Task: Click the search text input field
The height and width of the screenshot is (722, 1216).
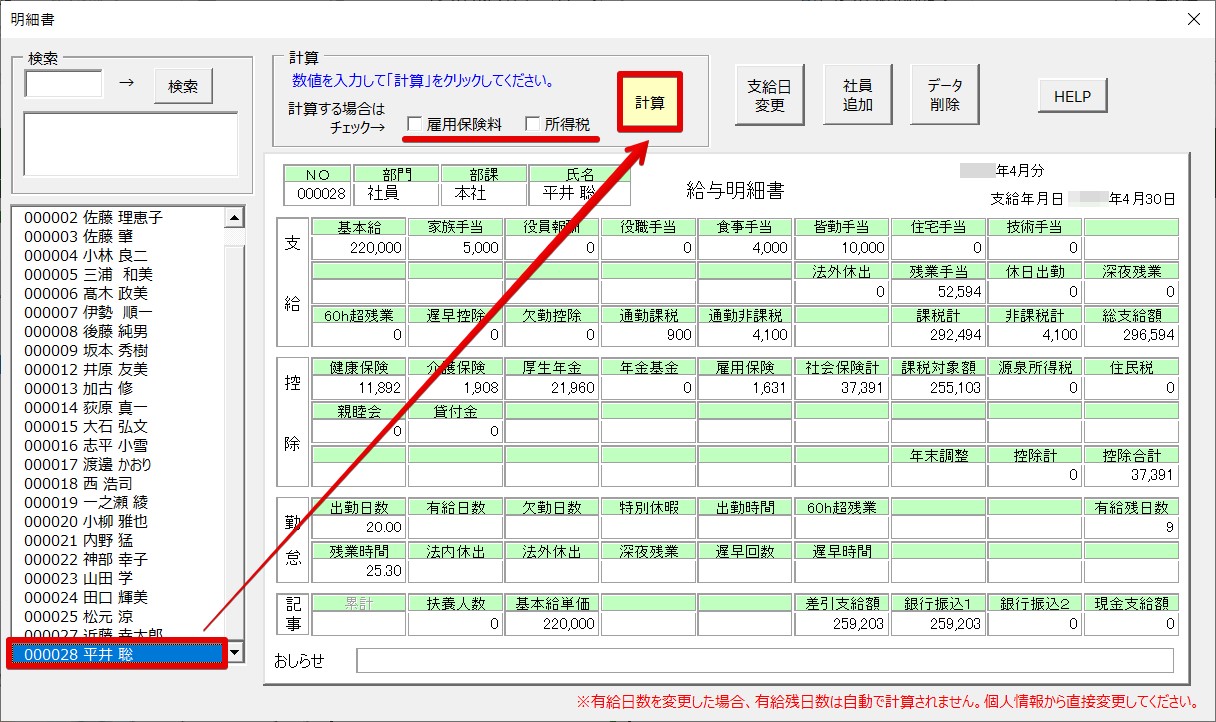Action: [x=64, y=84]
